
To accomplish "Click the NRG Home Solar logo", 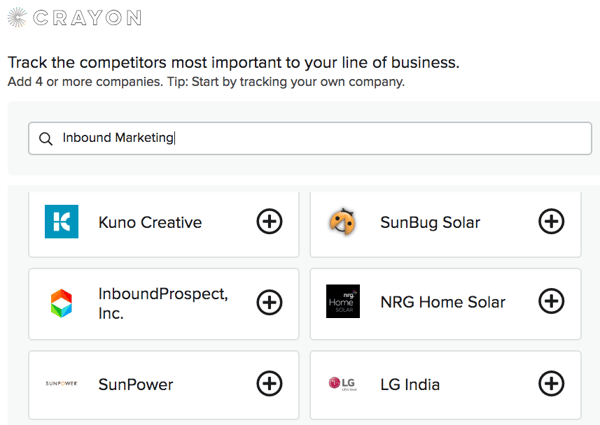I will tap(343, 301).
